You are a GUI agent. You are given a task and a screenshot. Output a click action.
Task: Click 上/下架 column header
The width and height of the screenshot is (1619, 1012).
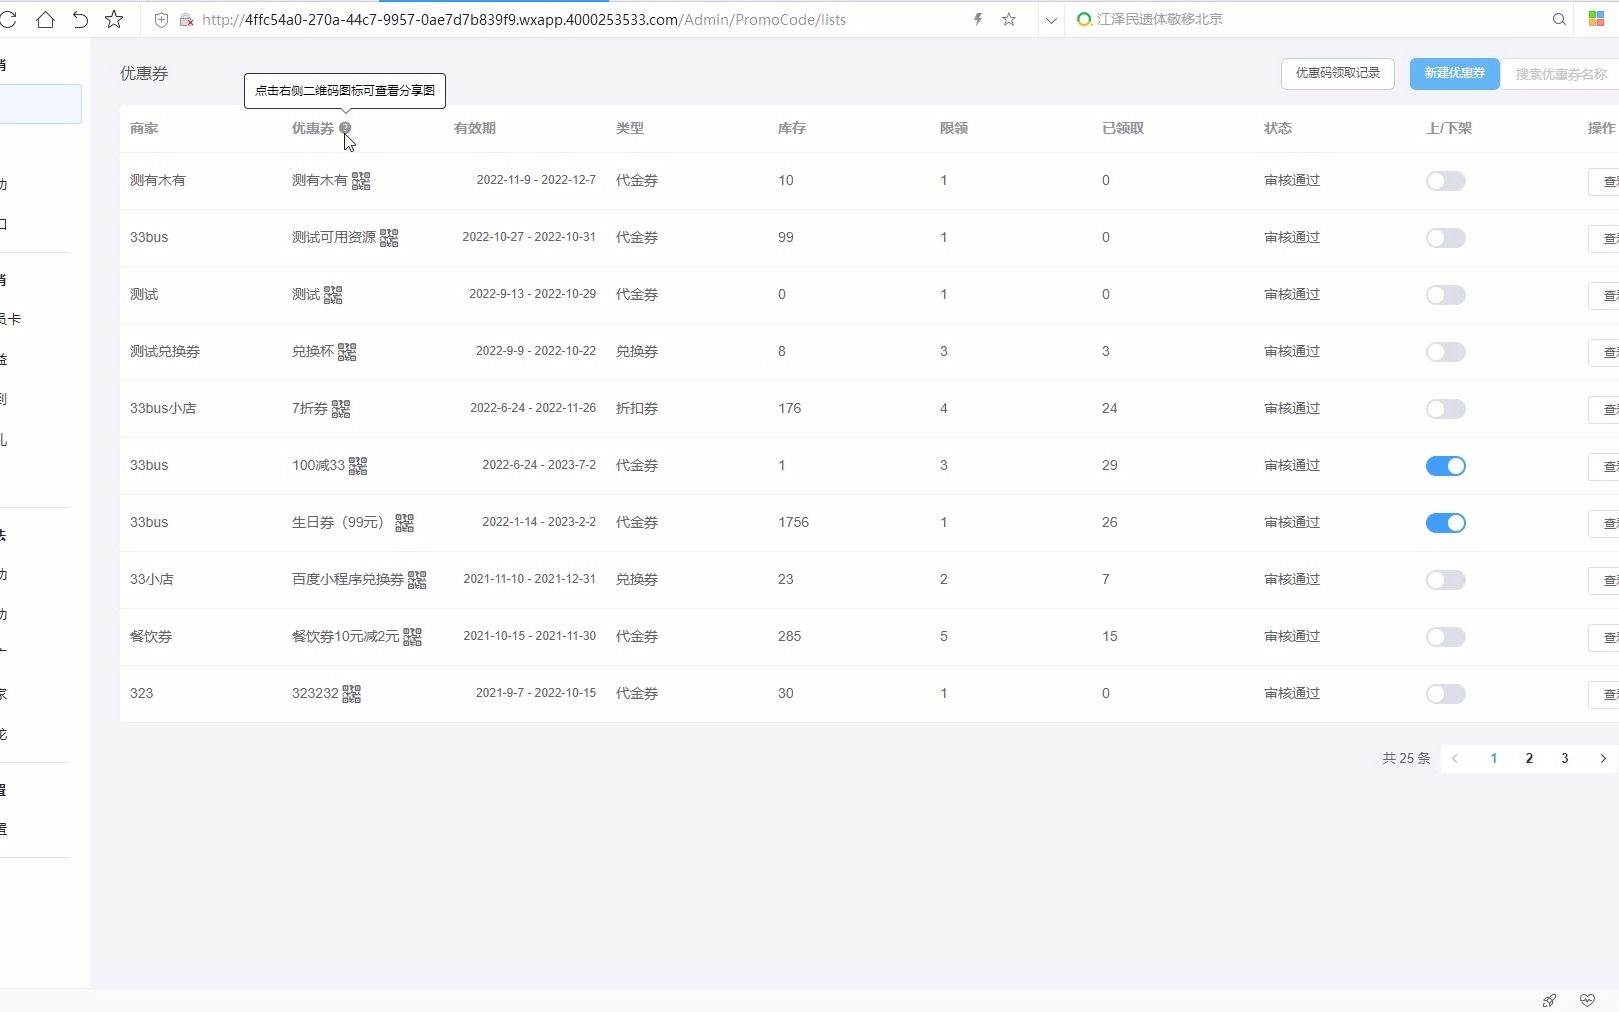click(x=1449, y=128)
